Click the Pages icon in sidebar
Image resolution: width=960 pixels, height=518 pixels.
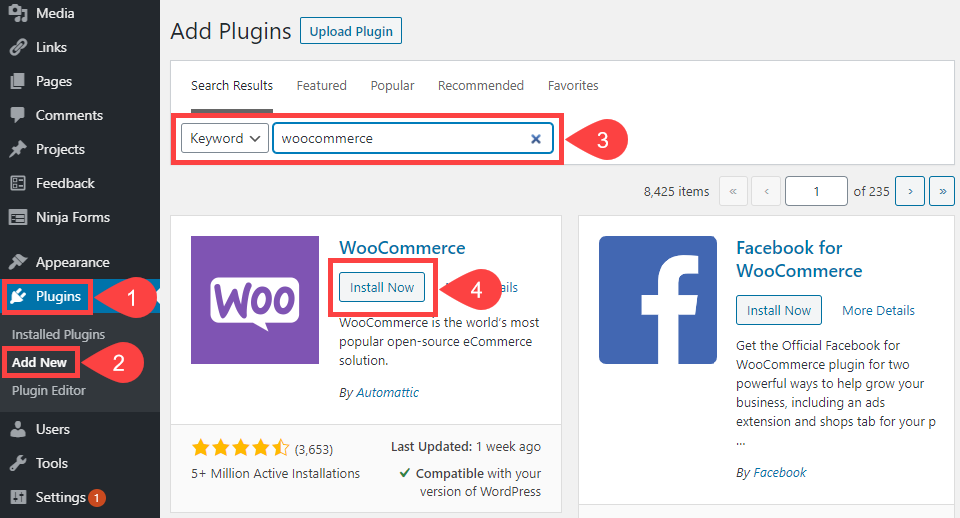click(x=18, y=81)
